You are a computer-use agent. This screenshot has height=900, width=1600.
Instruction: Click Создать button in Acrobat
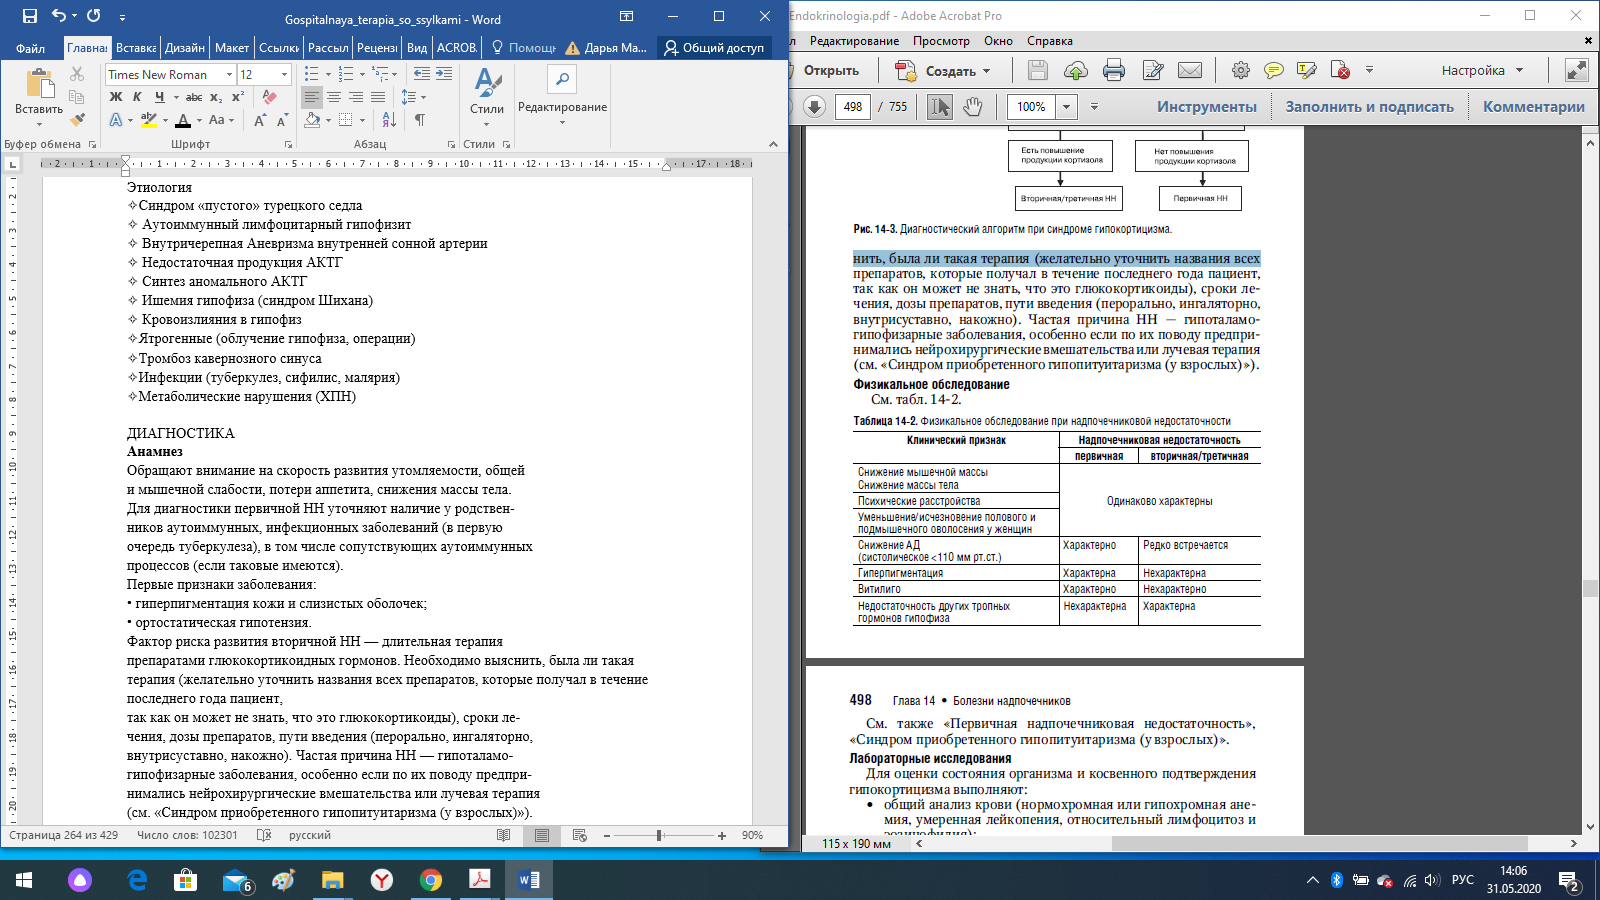pos(941,70)
